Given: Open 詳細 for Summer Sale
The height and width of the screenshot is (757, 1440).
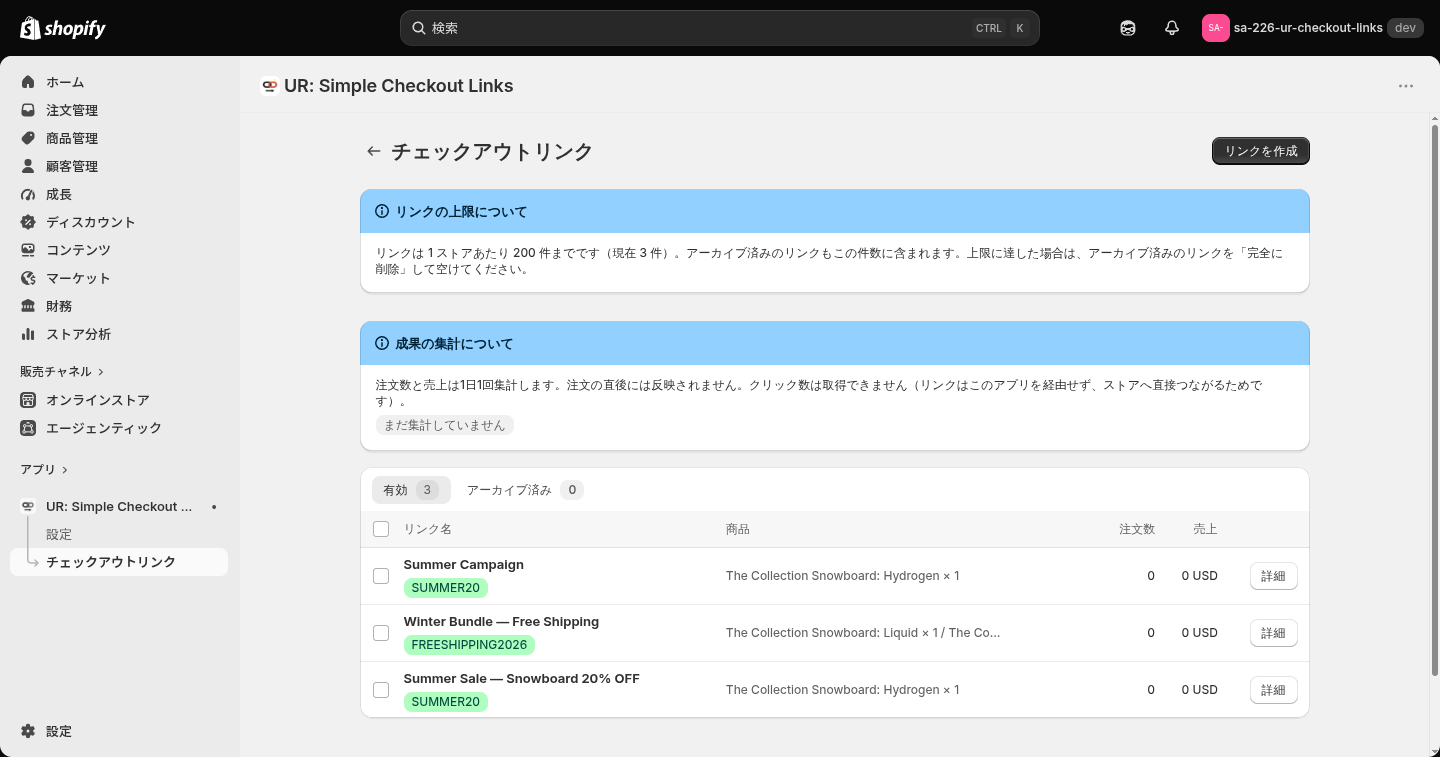Looking at the screenshot, I should tap(1273, 690).
